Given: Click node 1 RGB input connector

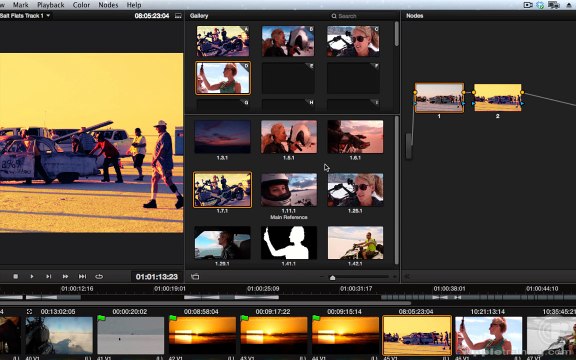Looking at the screenshot, I should click(415, 92).
